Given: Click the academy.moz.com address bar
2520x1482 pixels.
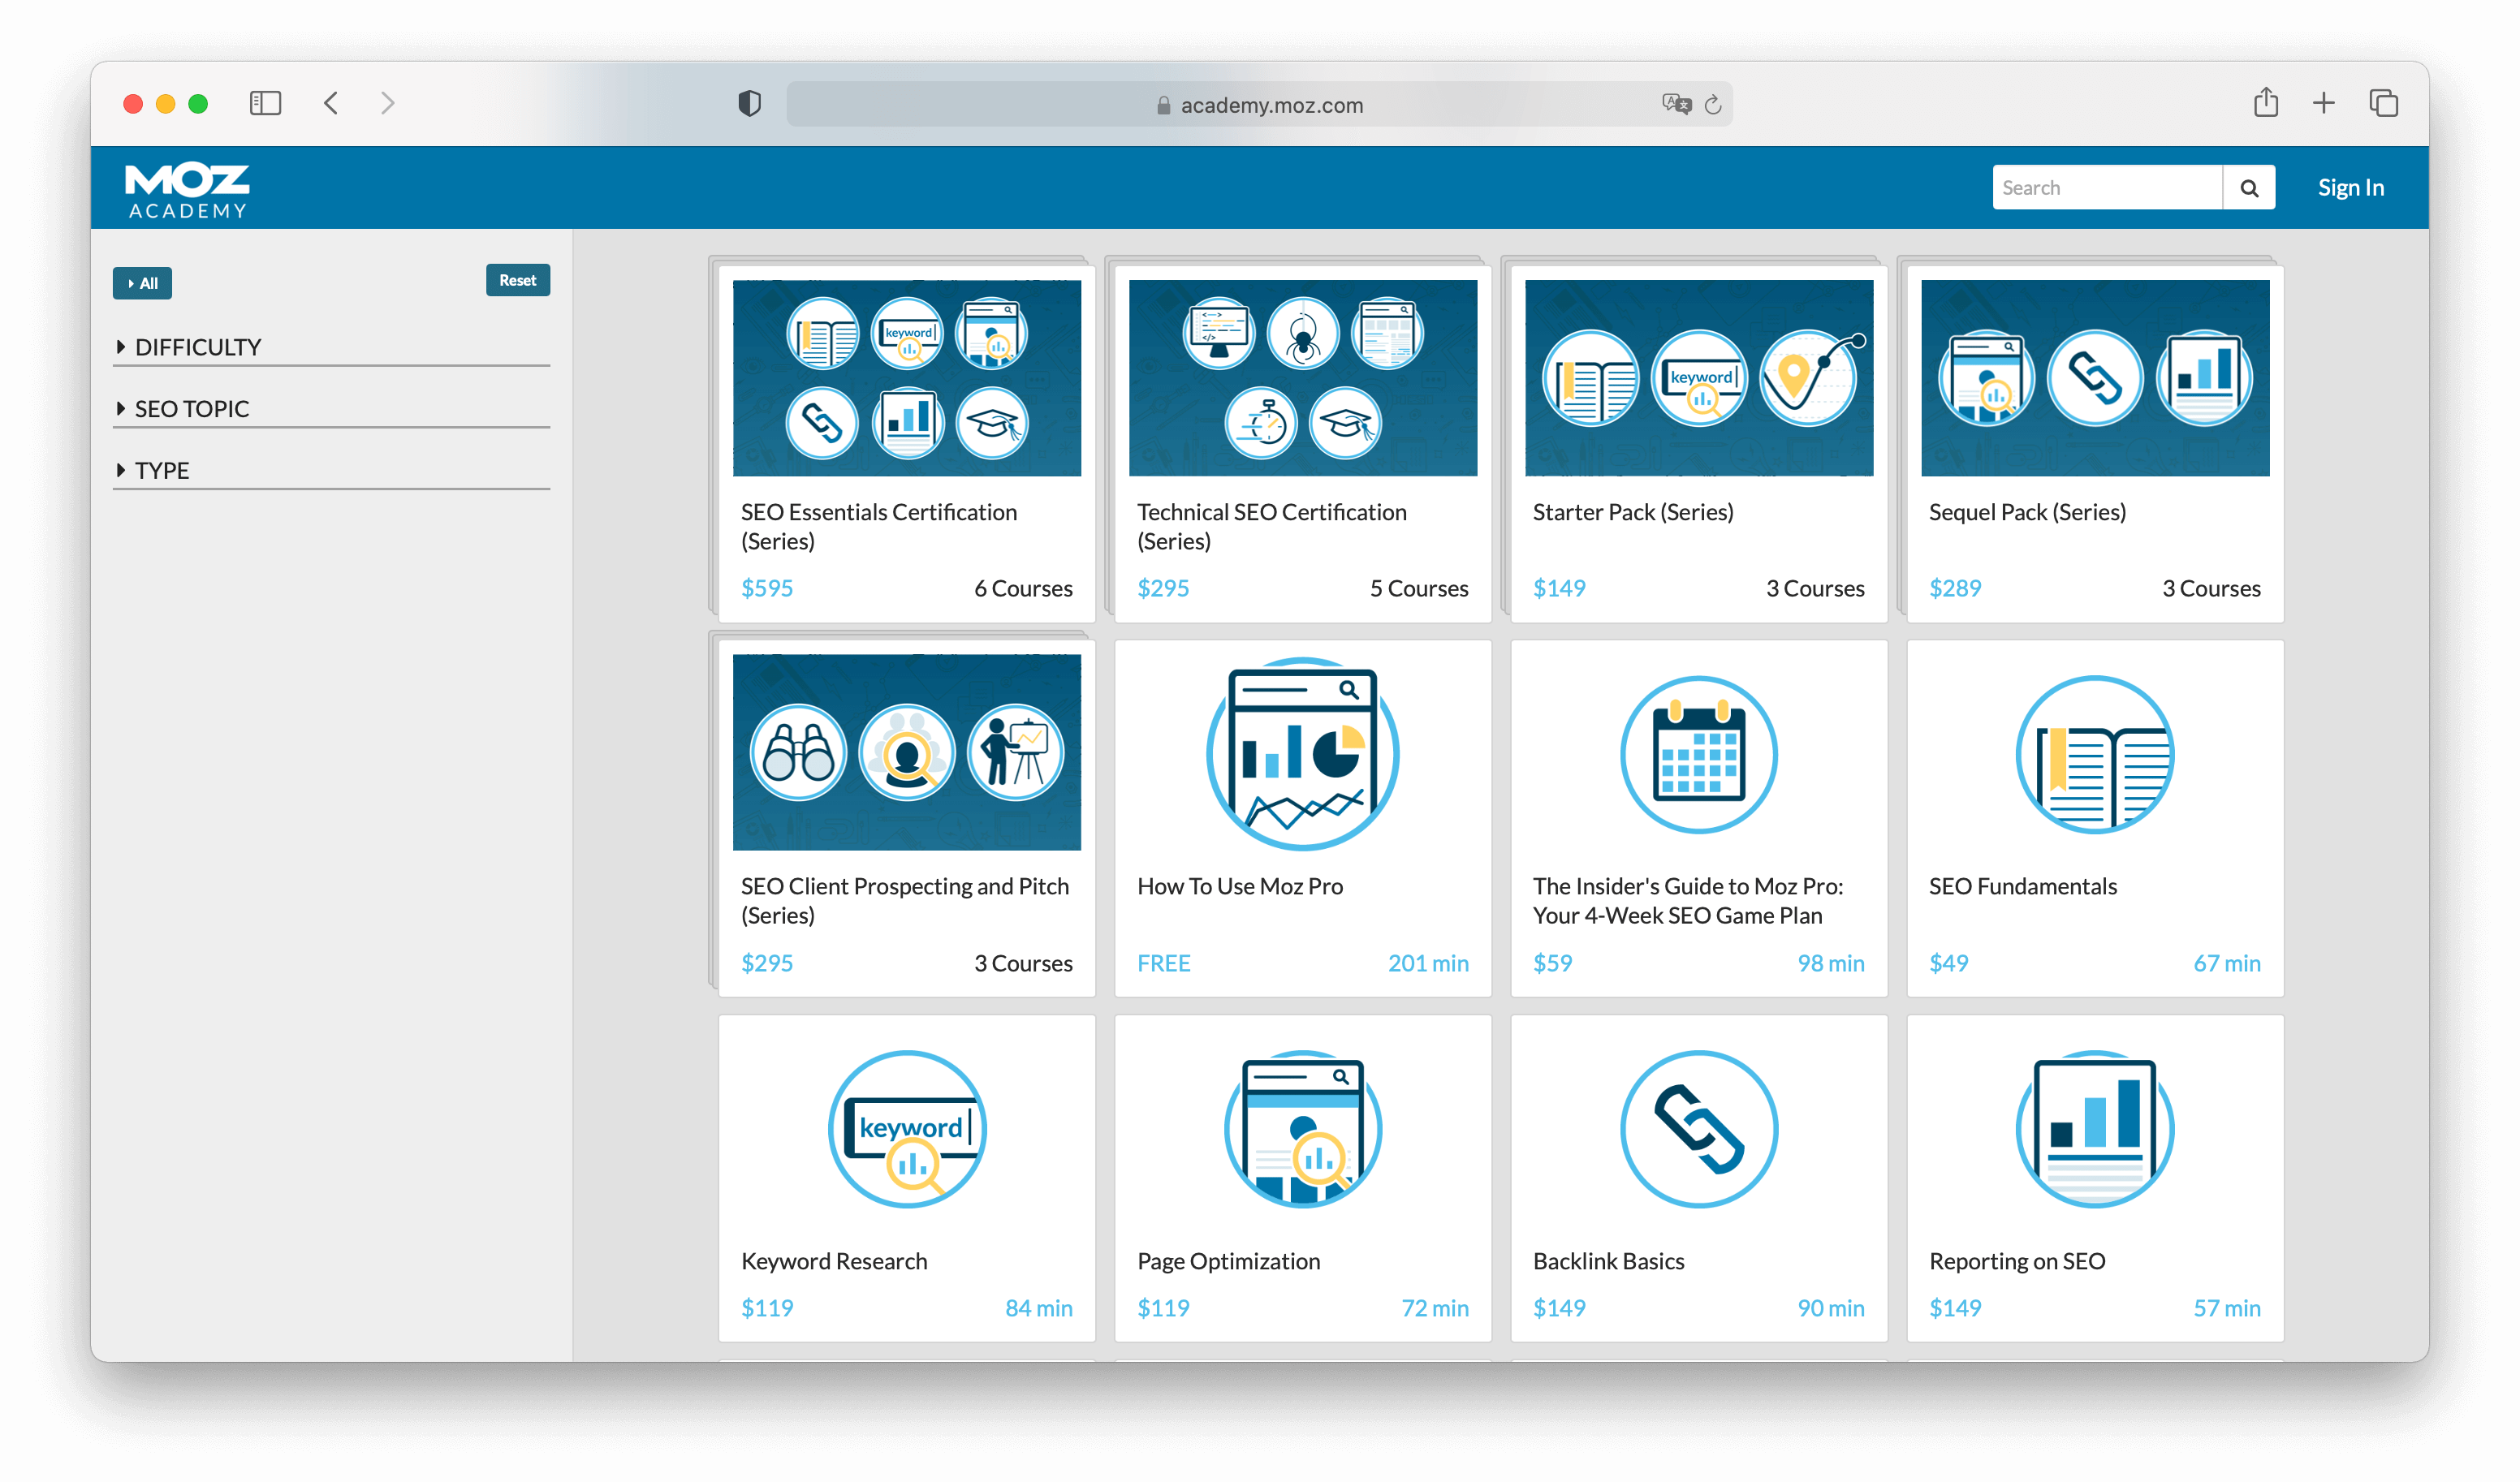Looking at the screenshot, I should pyautogui.click(x=1259, y=104).
